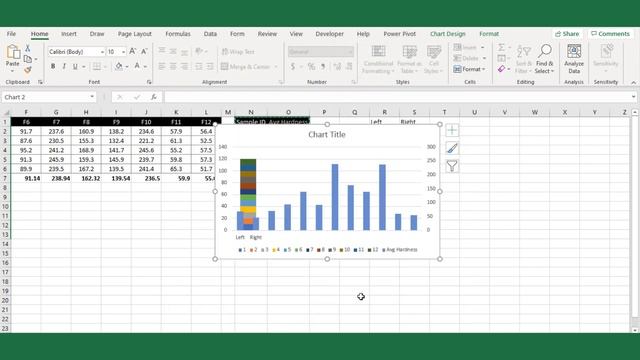The width and height of the screenshot is (640, 360).
Task: Open fill color palette arrow
Action: [127, 67]
